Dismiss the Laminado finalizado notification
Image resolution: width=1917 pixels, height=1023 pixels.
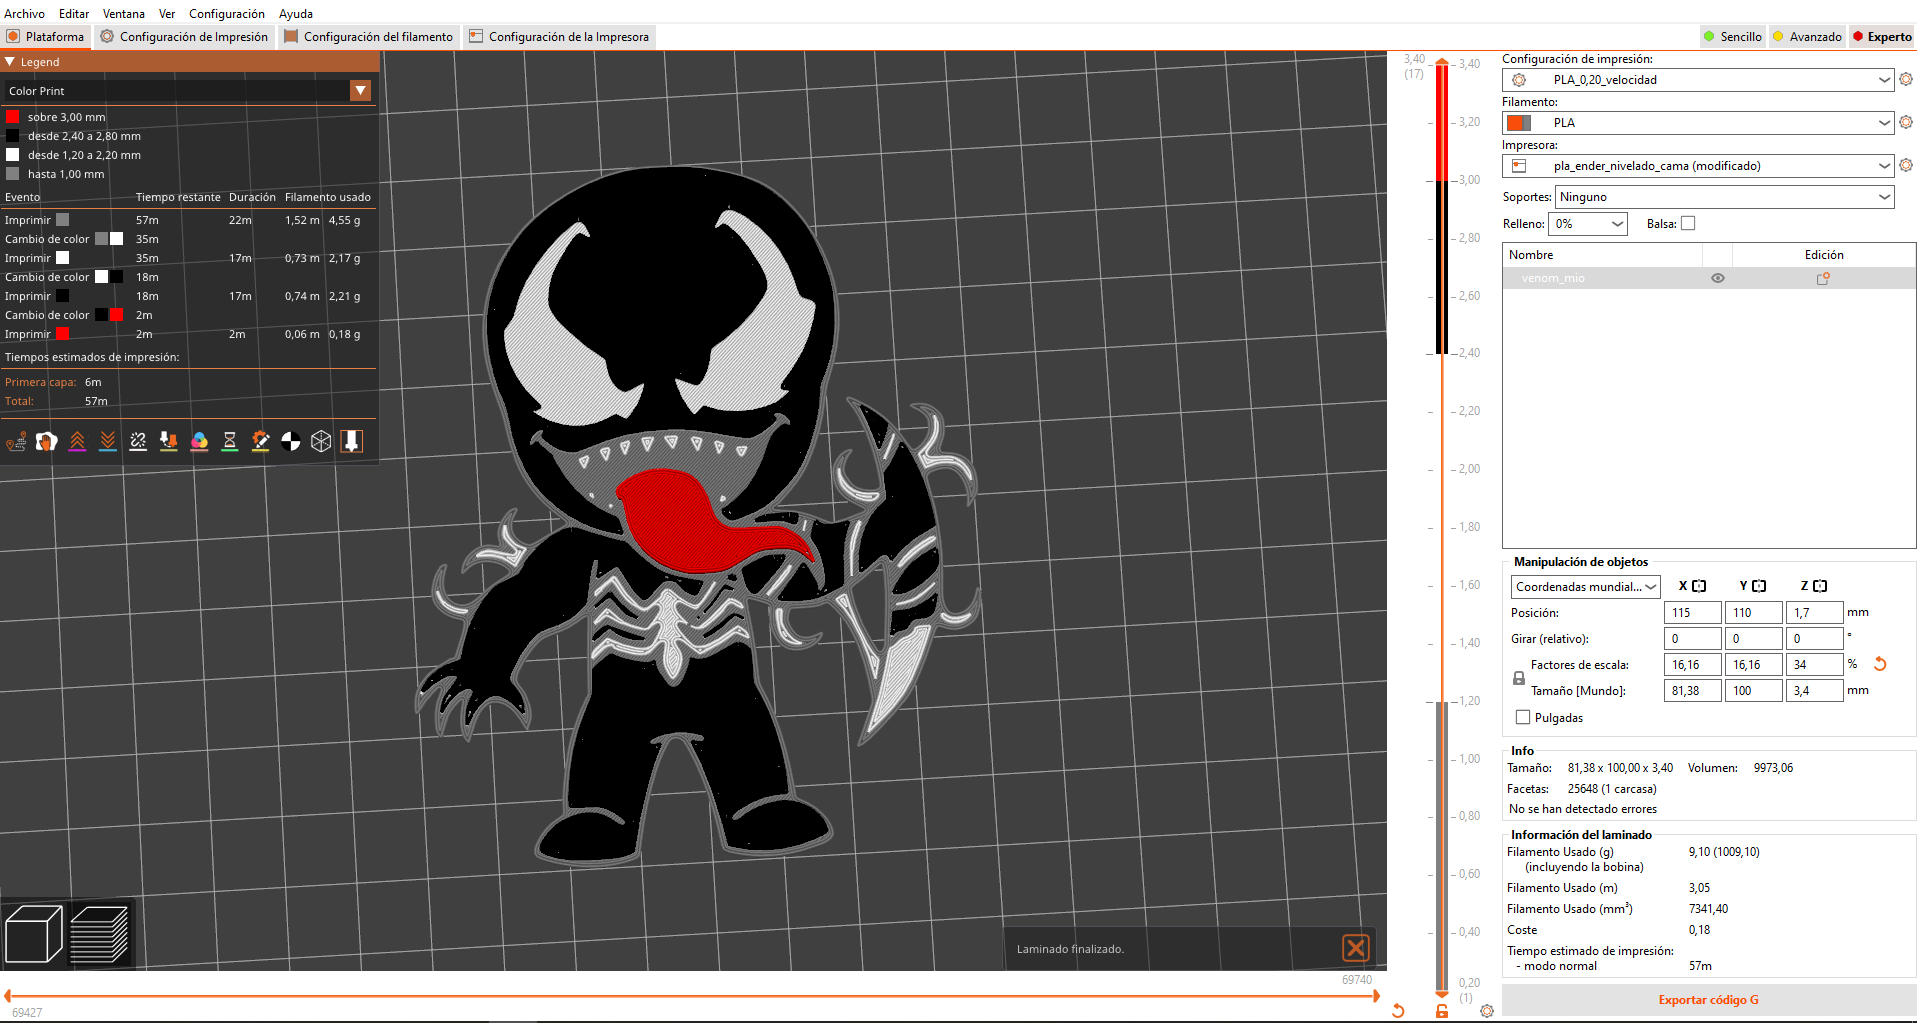[1356, 948]
